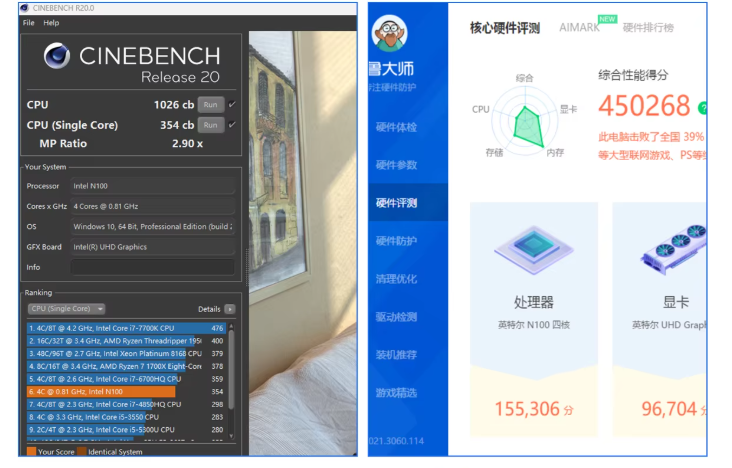Select ranking row Intel Core i5-3550 CPU
Screen dimensions: 732x468
click(x=126, y=417)
